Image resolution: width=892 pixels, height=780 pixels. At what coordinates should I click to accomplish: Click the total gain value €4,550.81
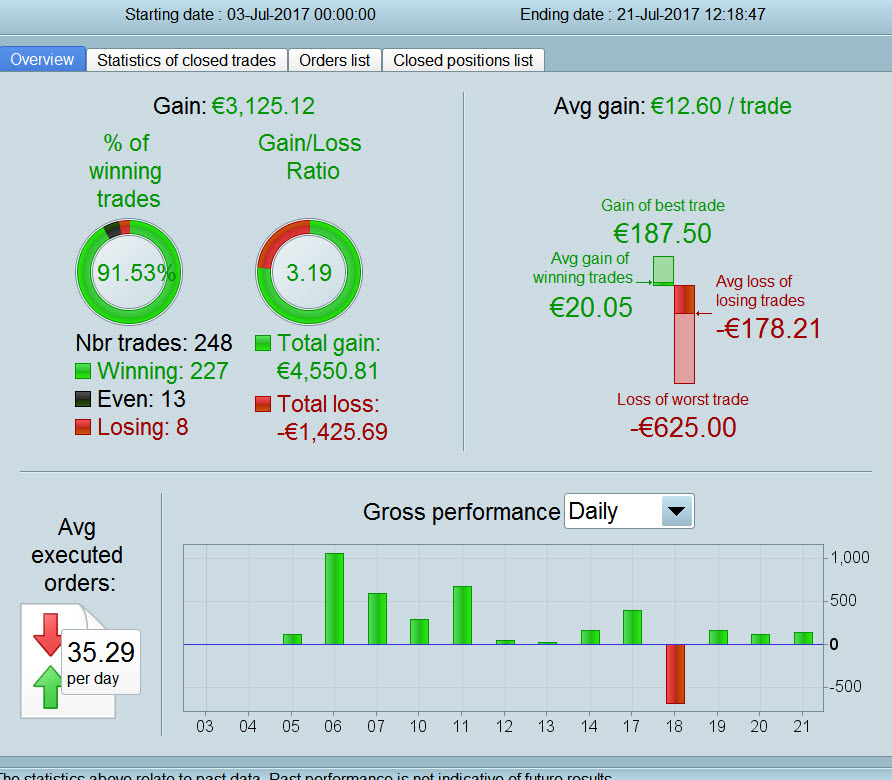click(x=327, y=371)
